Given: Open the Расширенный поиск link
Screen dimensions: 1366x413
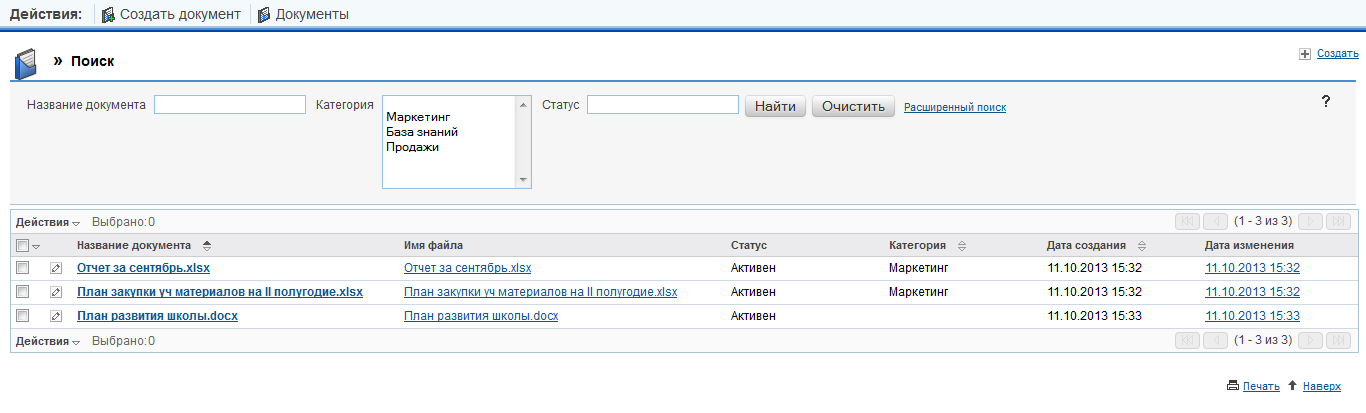Looking at the screenshot, I should [x=954, y=107].
